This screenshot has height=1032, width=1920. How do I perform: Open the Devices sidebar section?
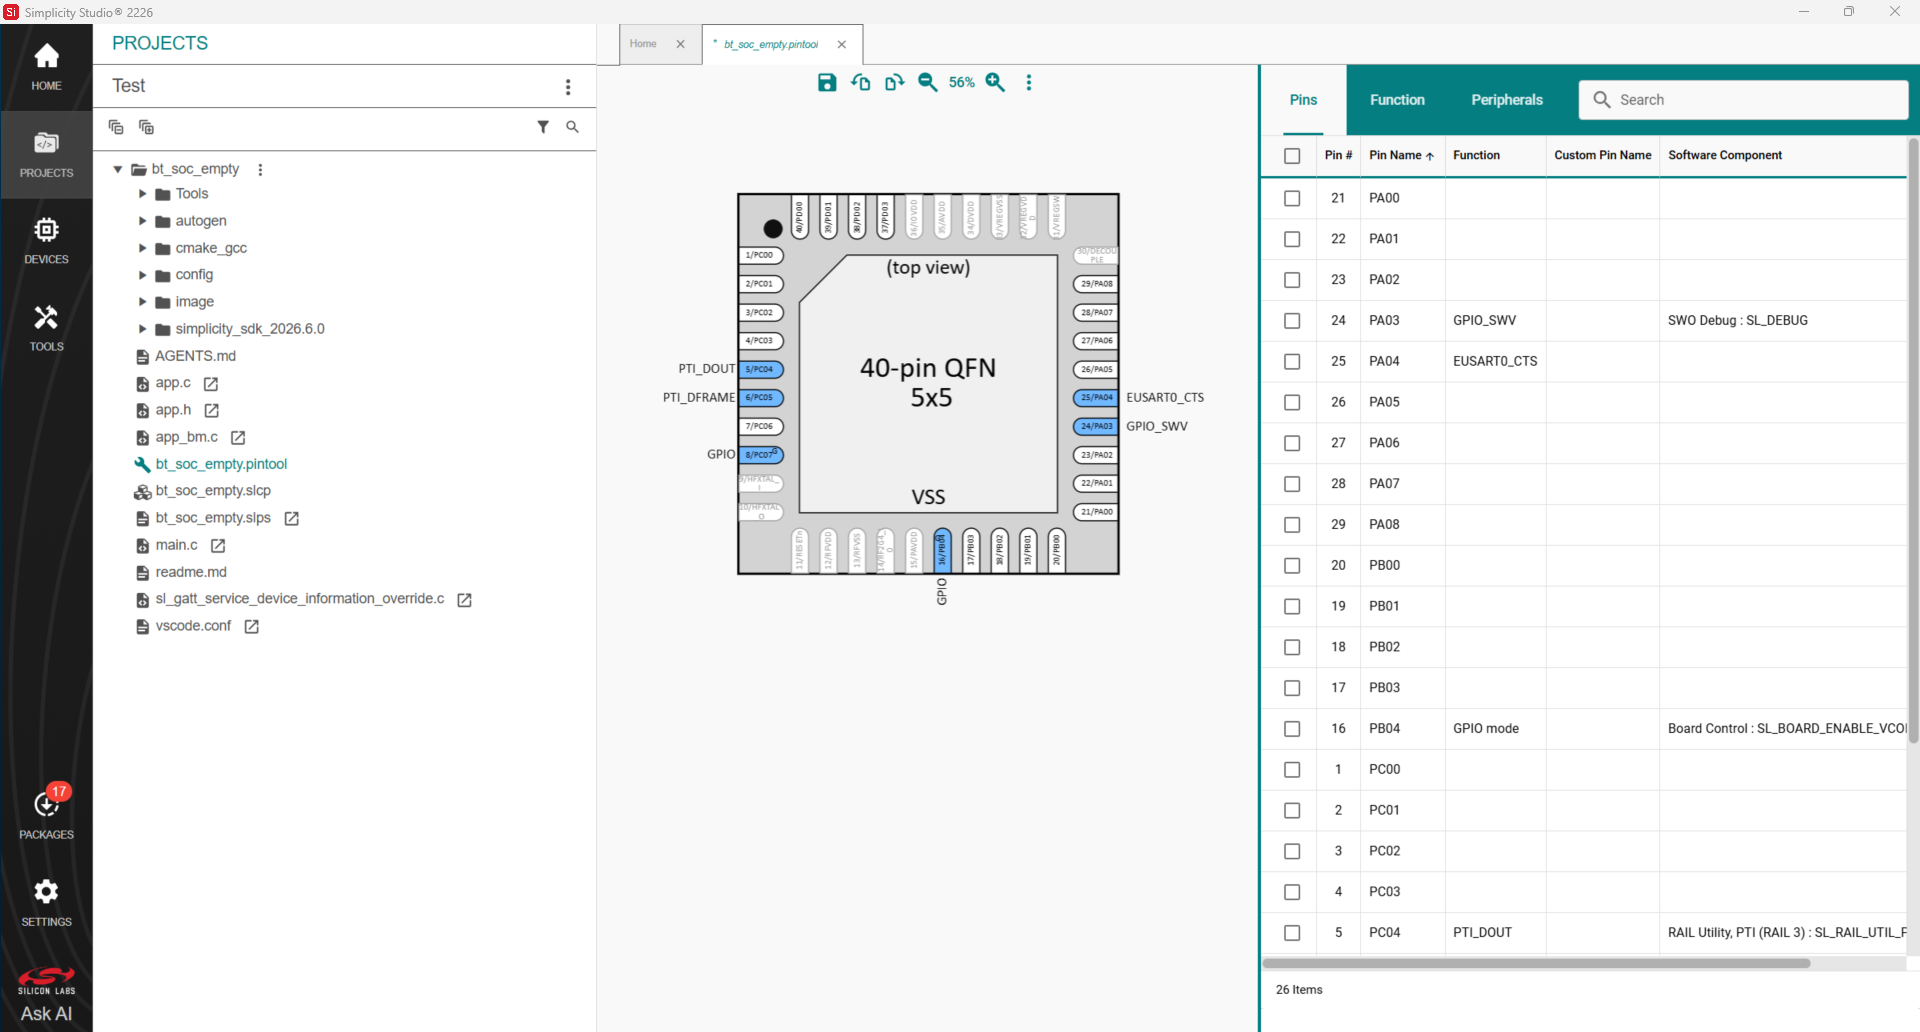(46, 241)
